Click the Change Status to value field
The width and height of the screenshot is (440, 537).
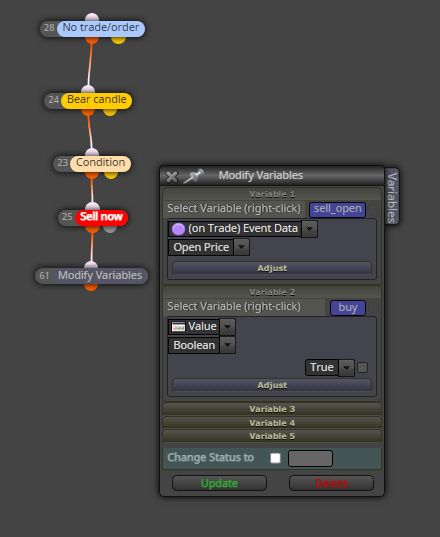click(310, 459)
